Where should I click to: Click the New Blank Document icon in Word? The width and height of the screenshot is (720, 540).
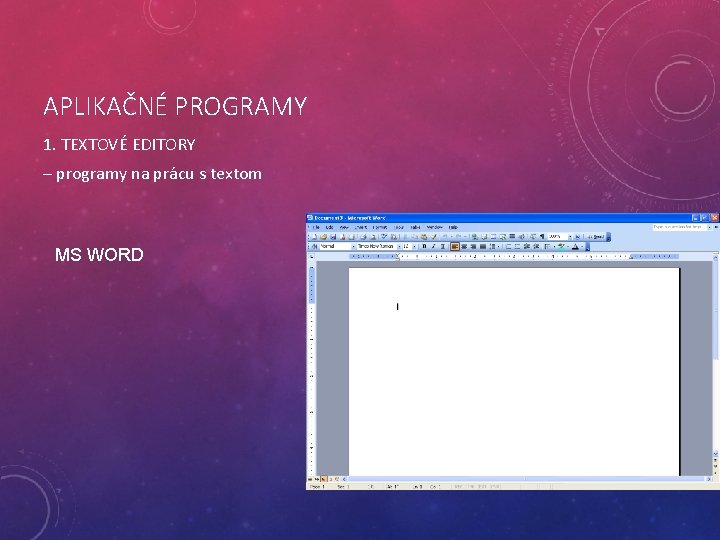point(315,237)
